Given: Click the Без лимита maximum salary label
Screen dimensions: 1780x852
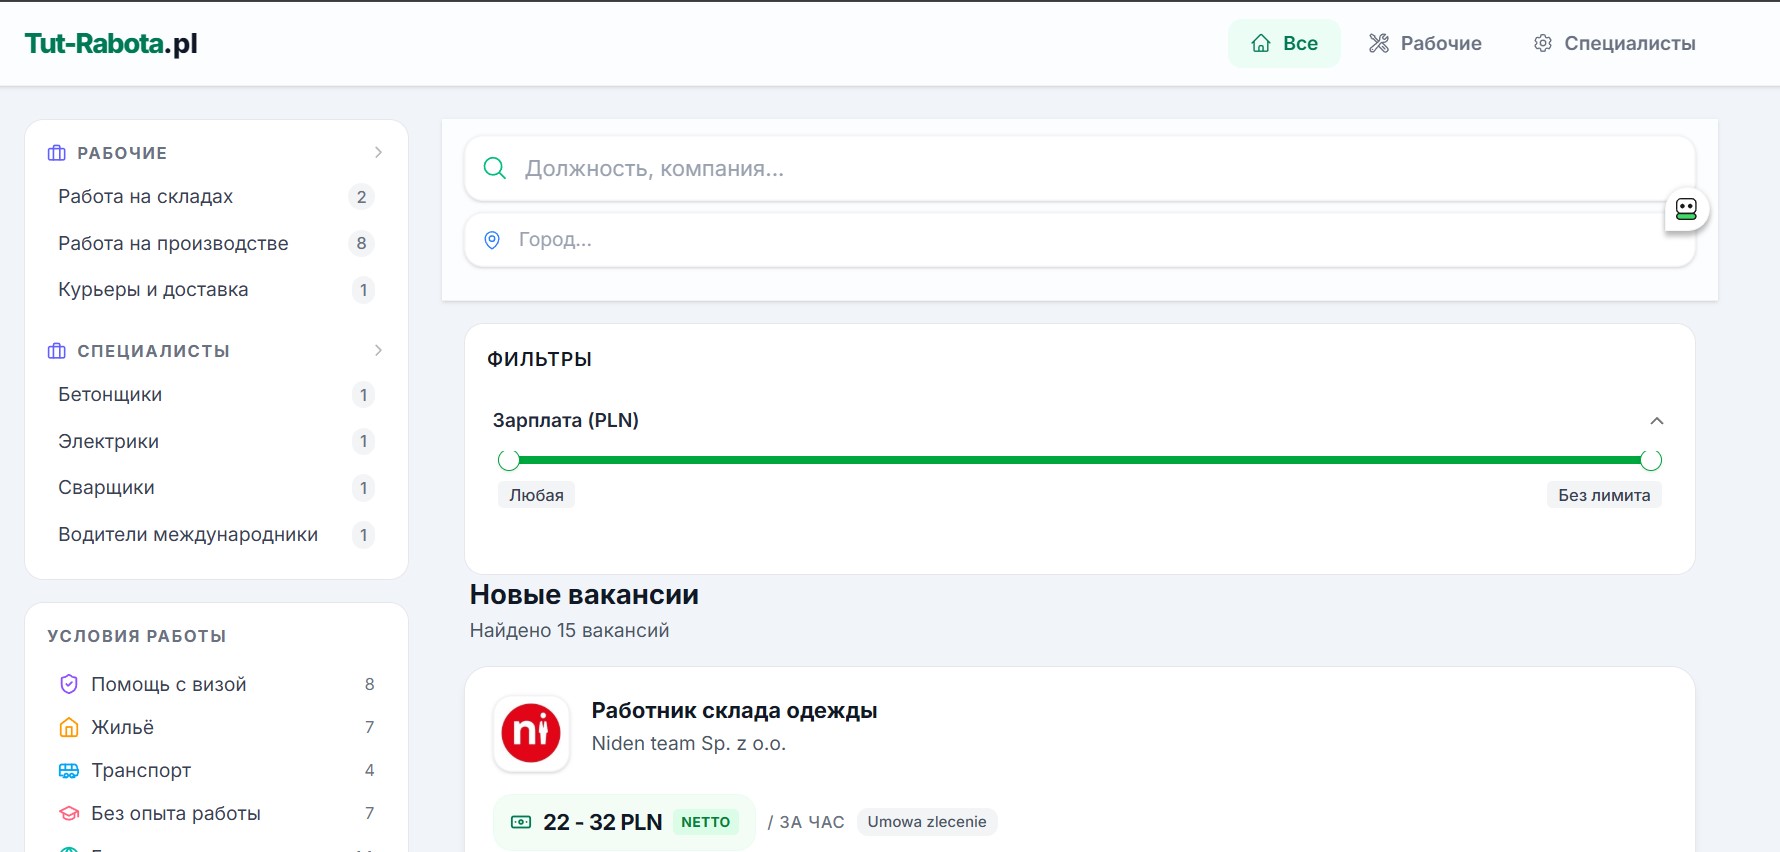Looking at the screenshot, I should (1604, 495).
